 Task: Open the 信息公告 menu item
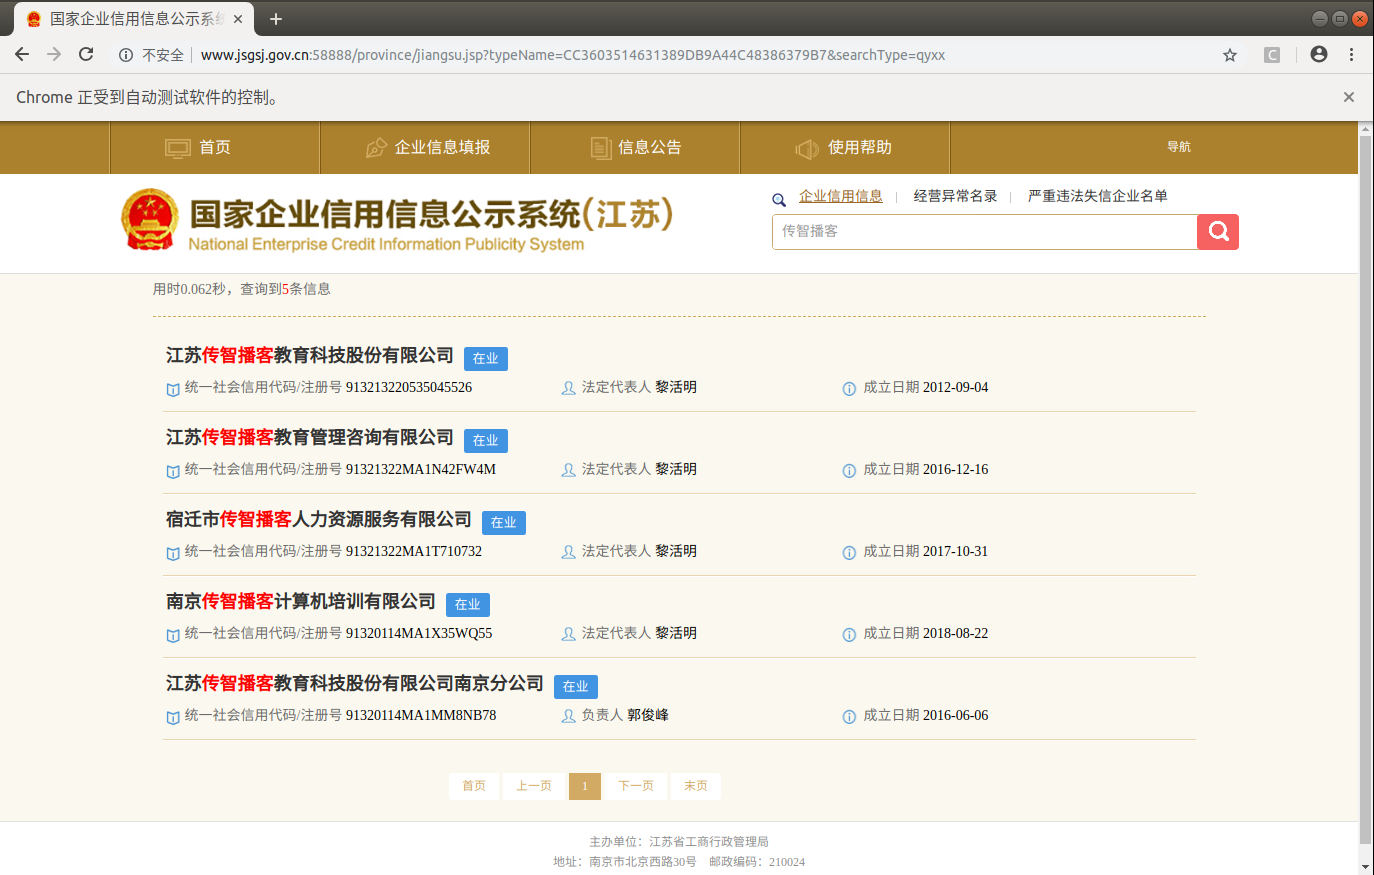click(x=635, y=148)
